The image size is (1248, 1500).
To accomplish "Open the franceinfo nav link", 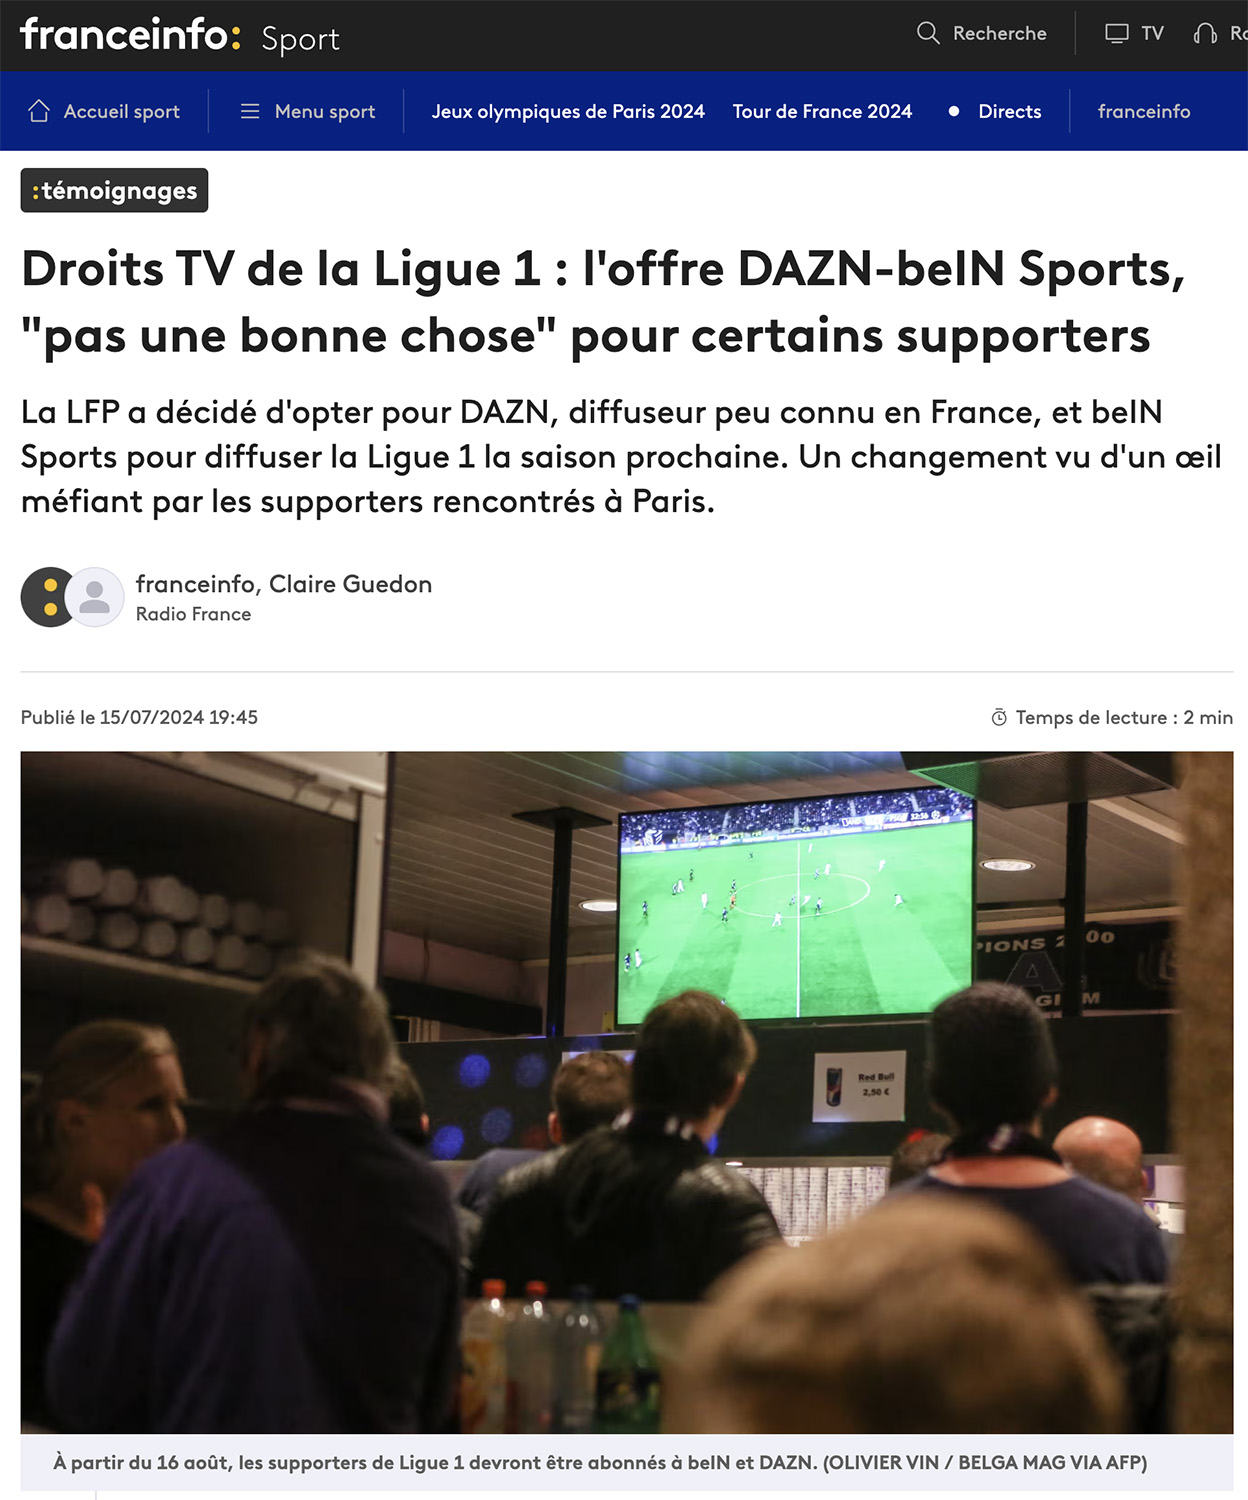I will pyautogui.click(x=1144, y=111).
